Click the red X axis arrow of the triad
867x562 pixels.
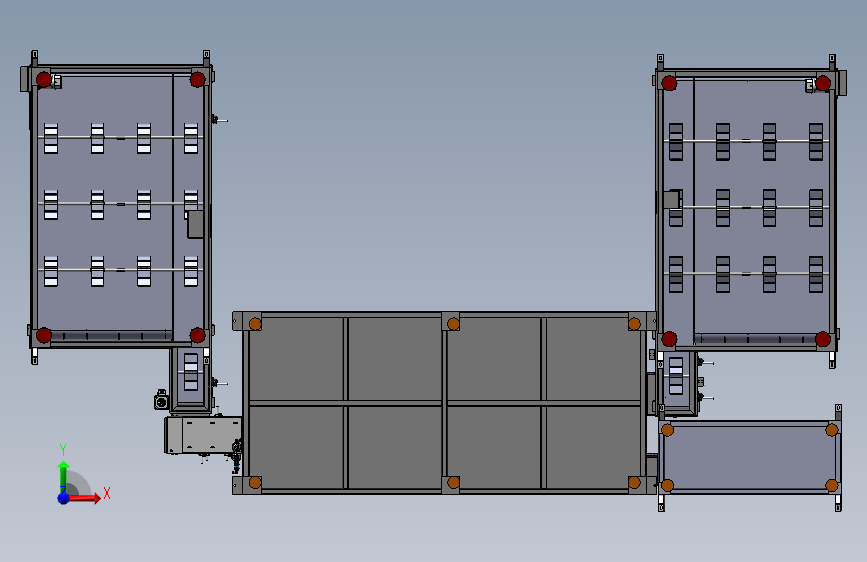(83, 498)
